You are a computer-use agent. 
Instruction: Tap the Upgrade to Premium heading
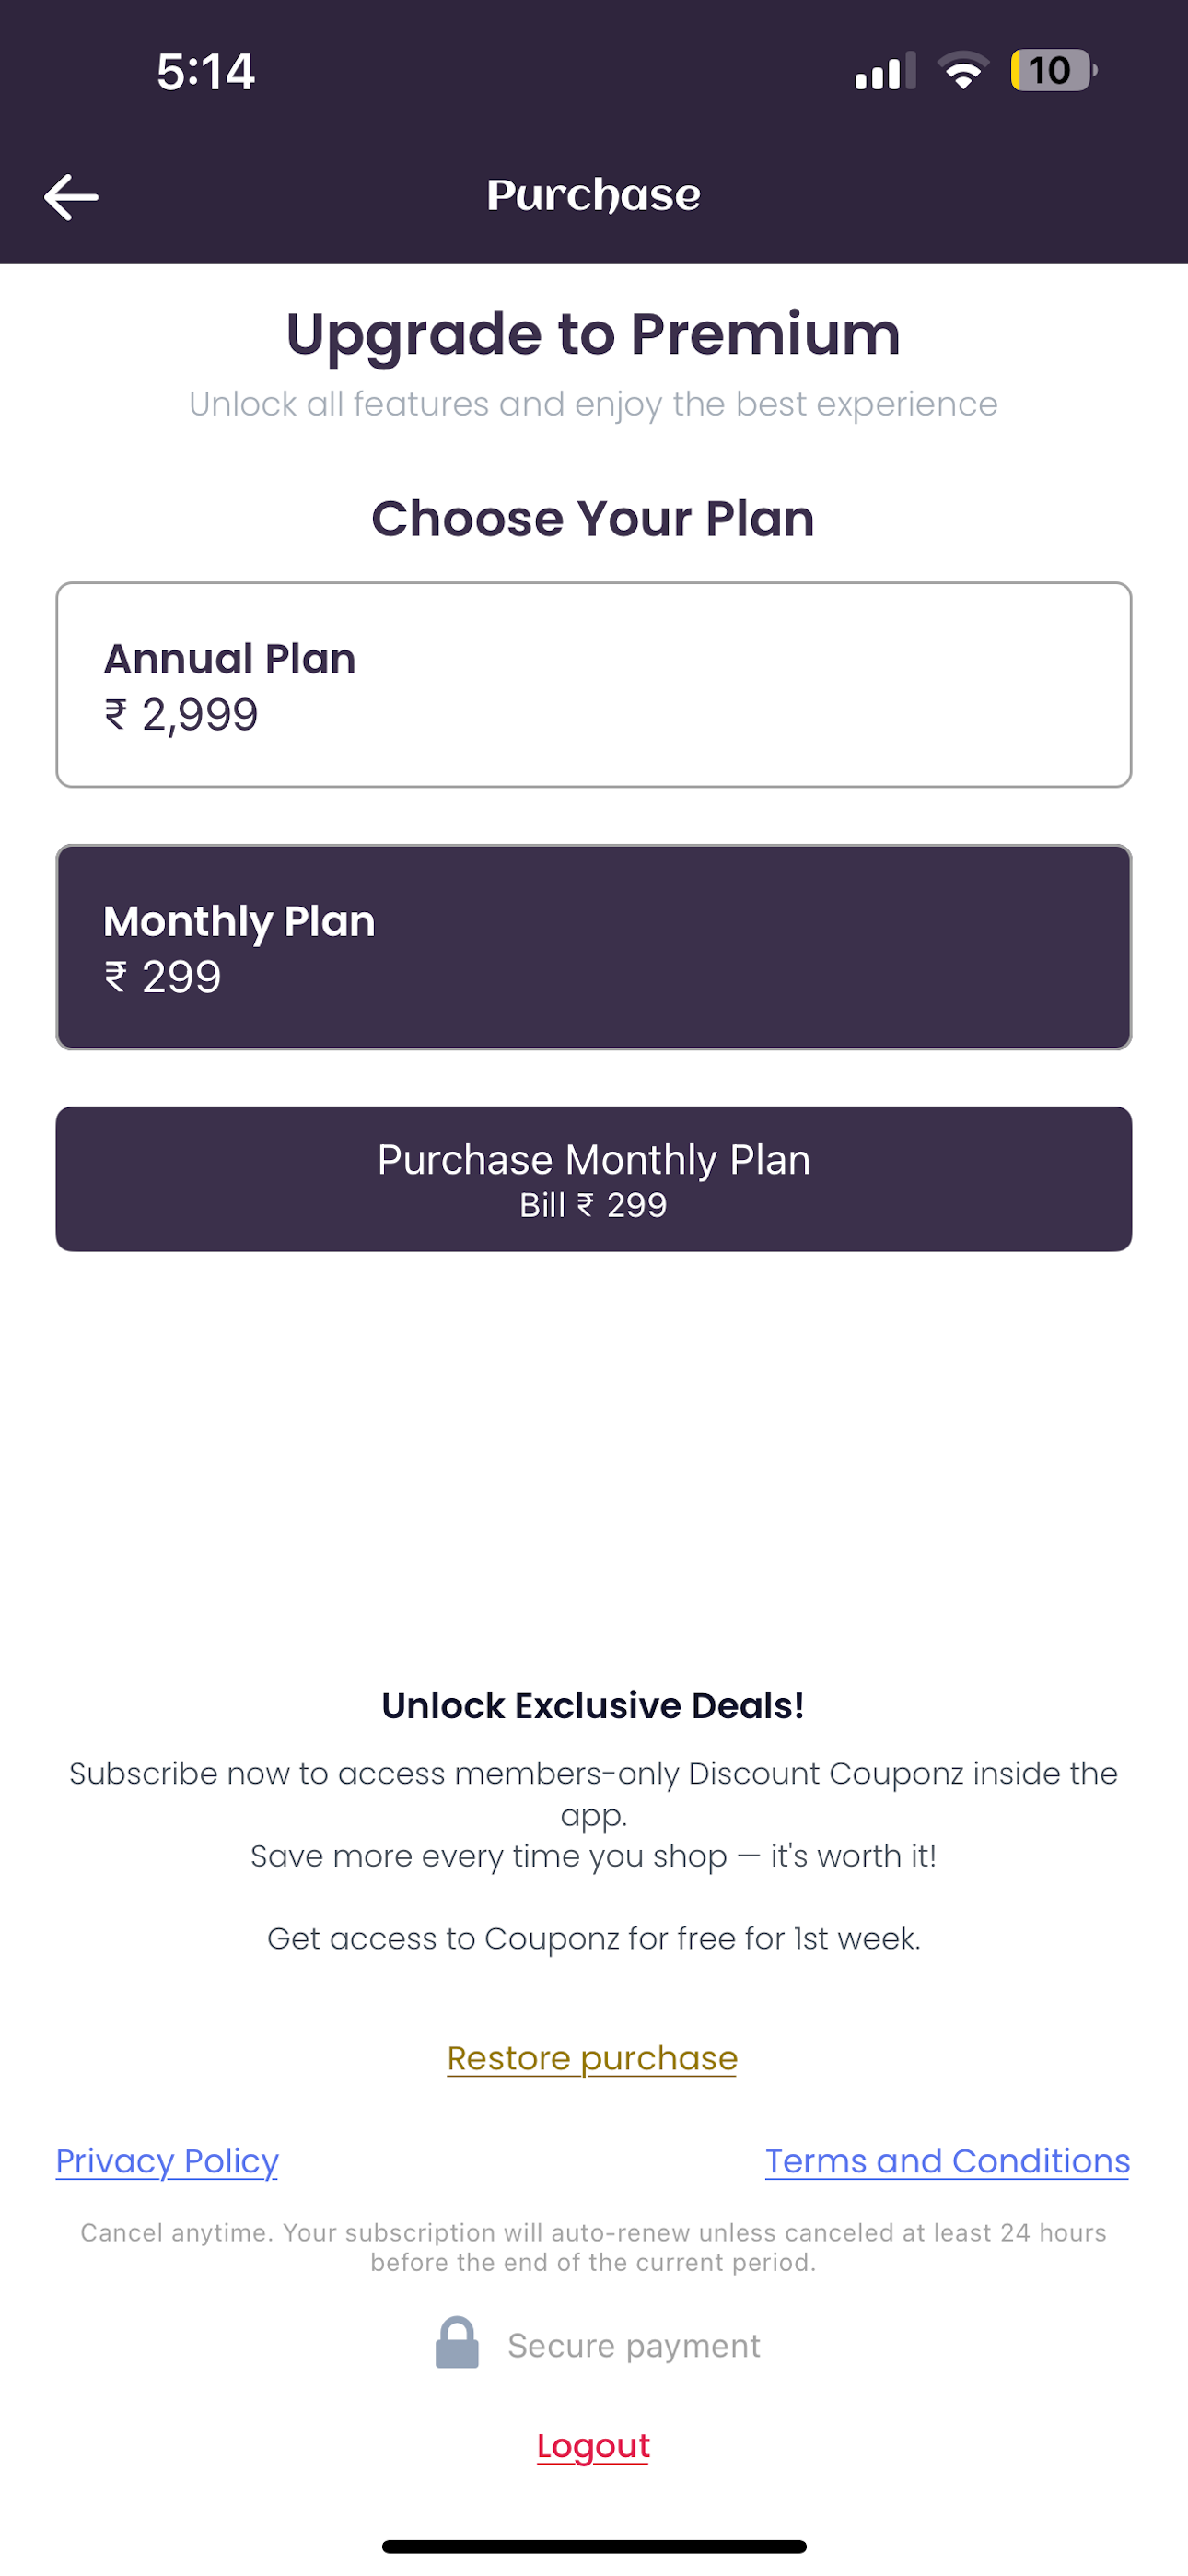[x=594, y=334]
